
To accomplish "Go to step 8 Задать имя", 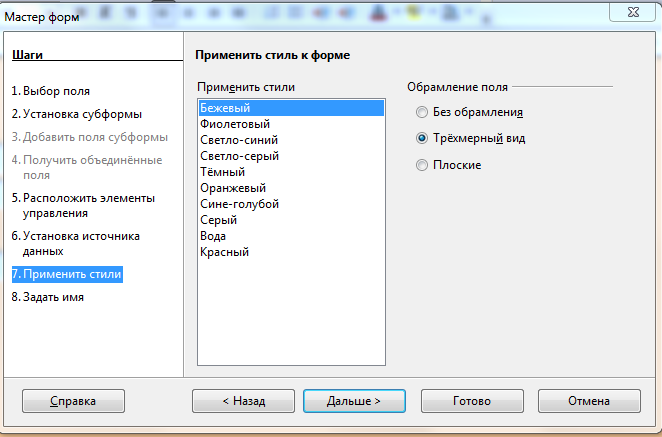I will click(48, 297).
